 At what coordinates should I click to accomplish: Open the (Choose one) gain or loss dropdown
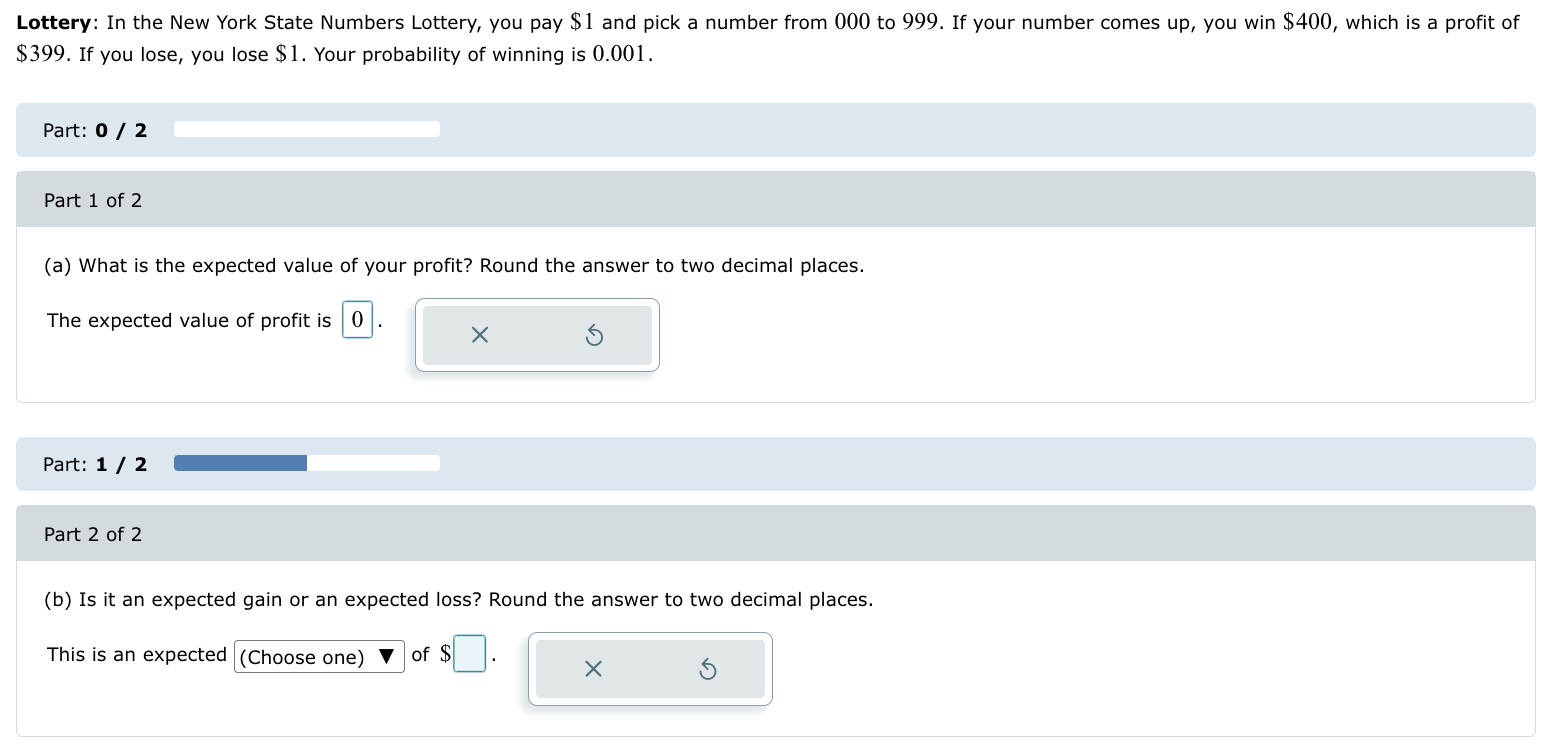coord(318,657)
